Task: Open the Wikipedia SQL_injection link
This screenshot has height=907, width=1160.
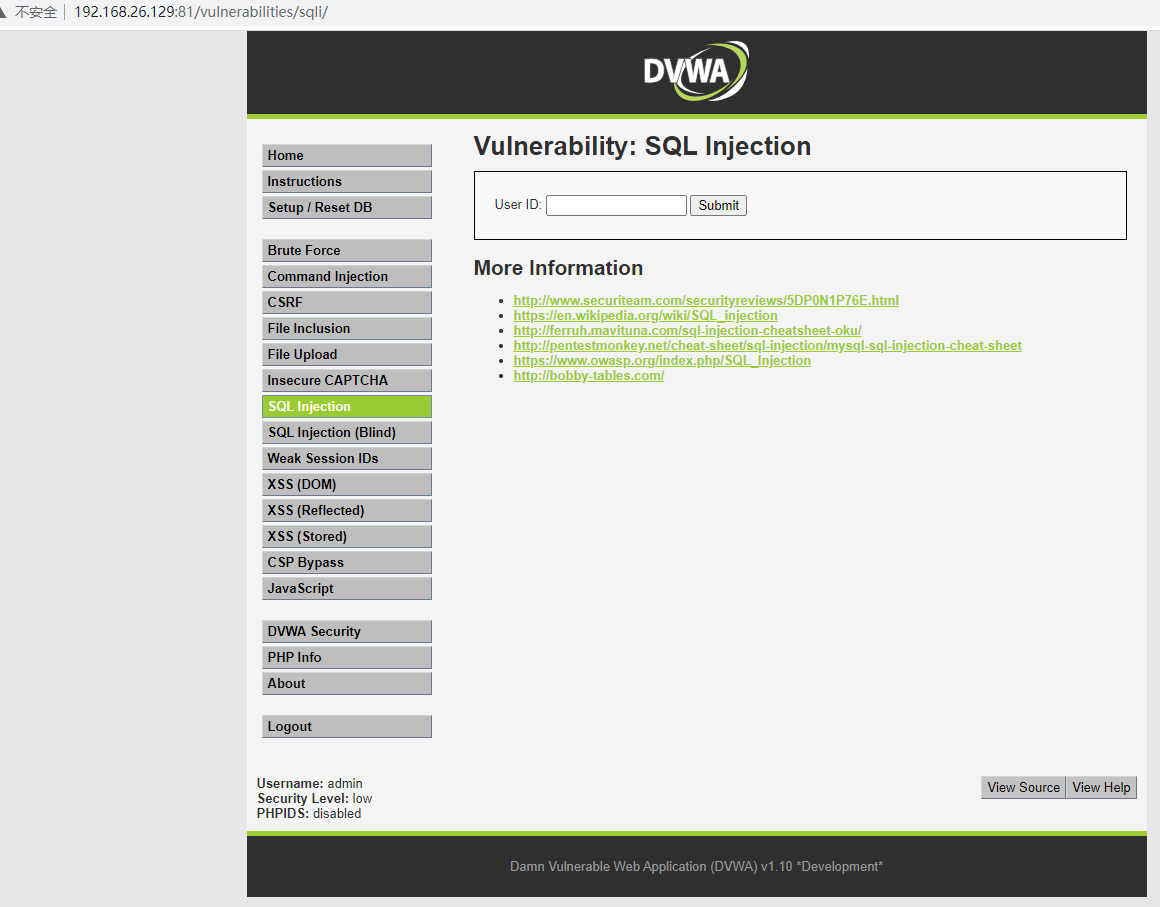Action: pyautogui.click(x=645, y=315)
